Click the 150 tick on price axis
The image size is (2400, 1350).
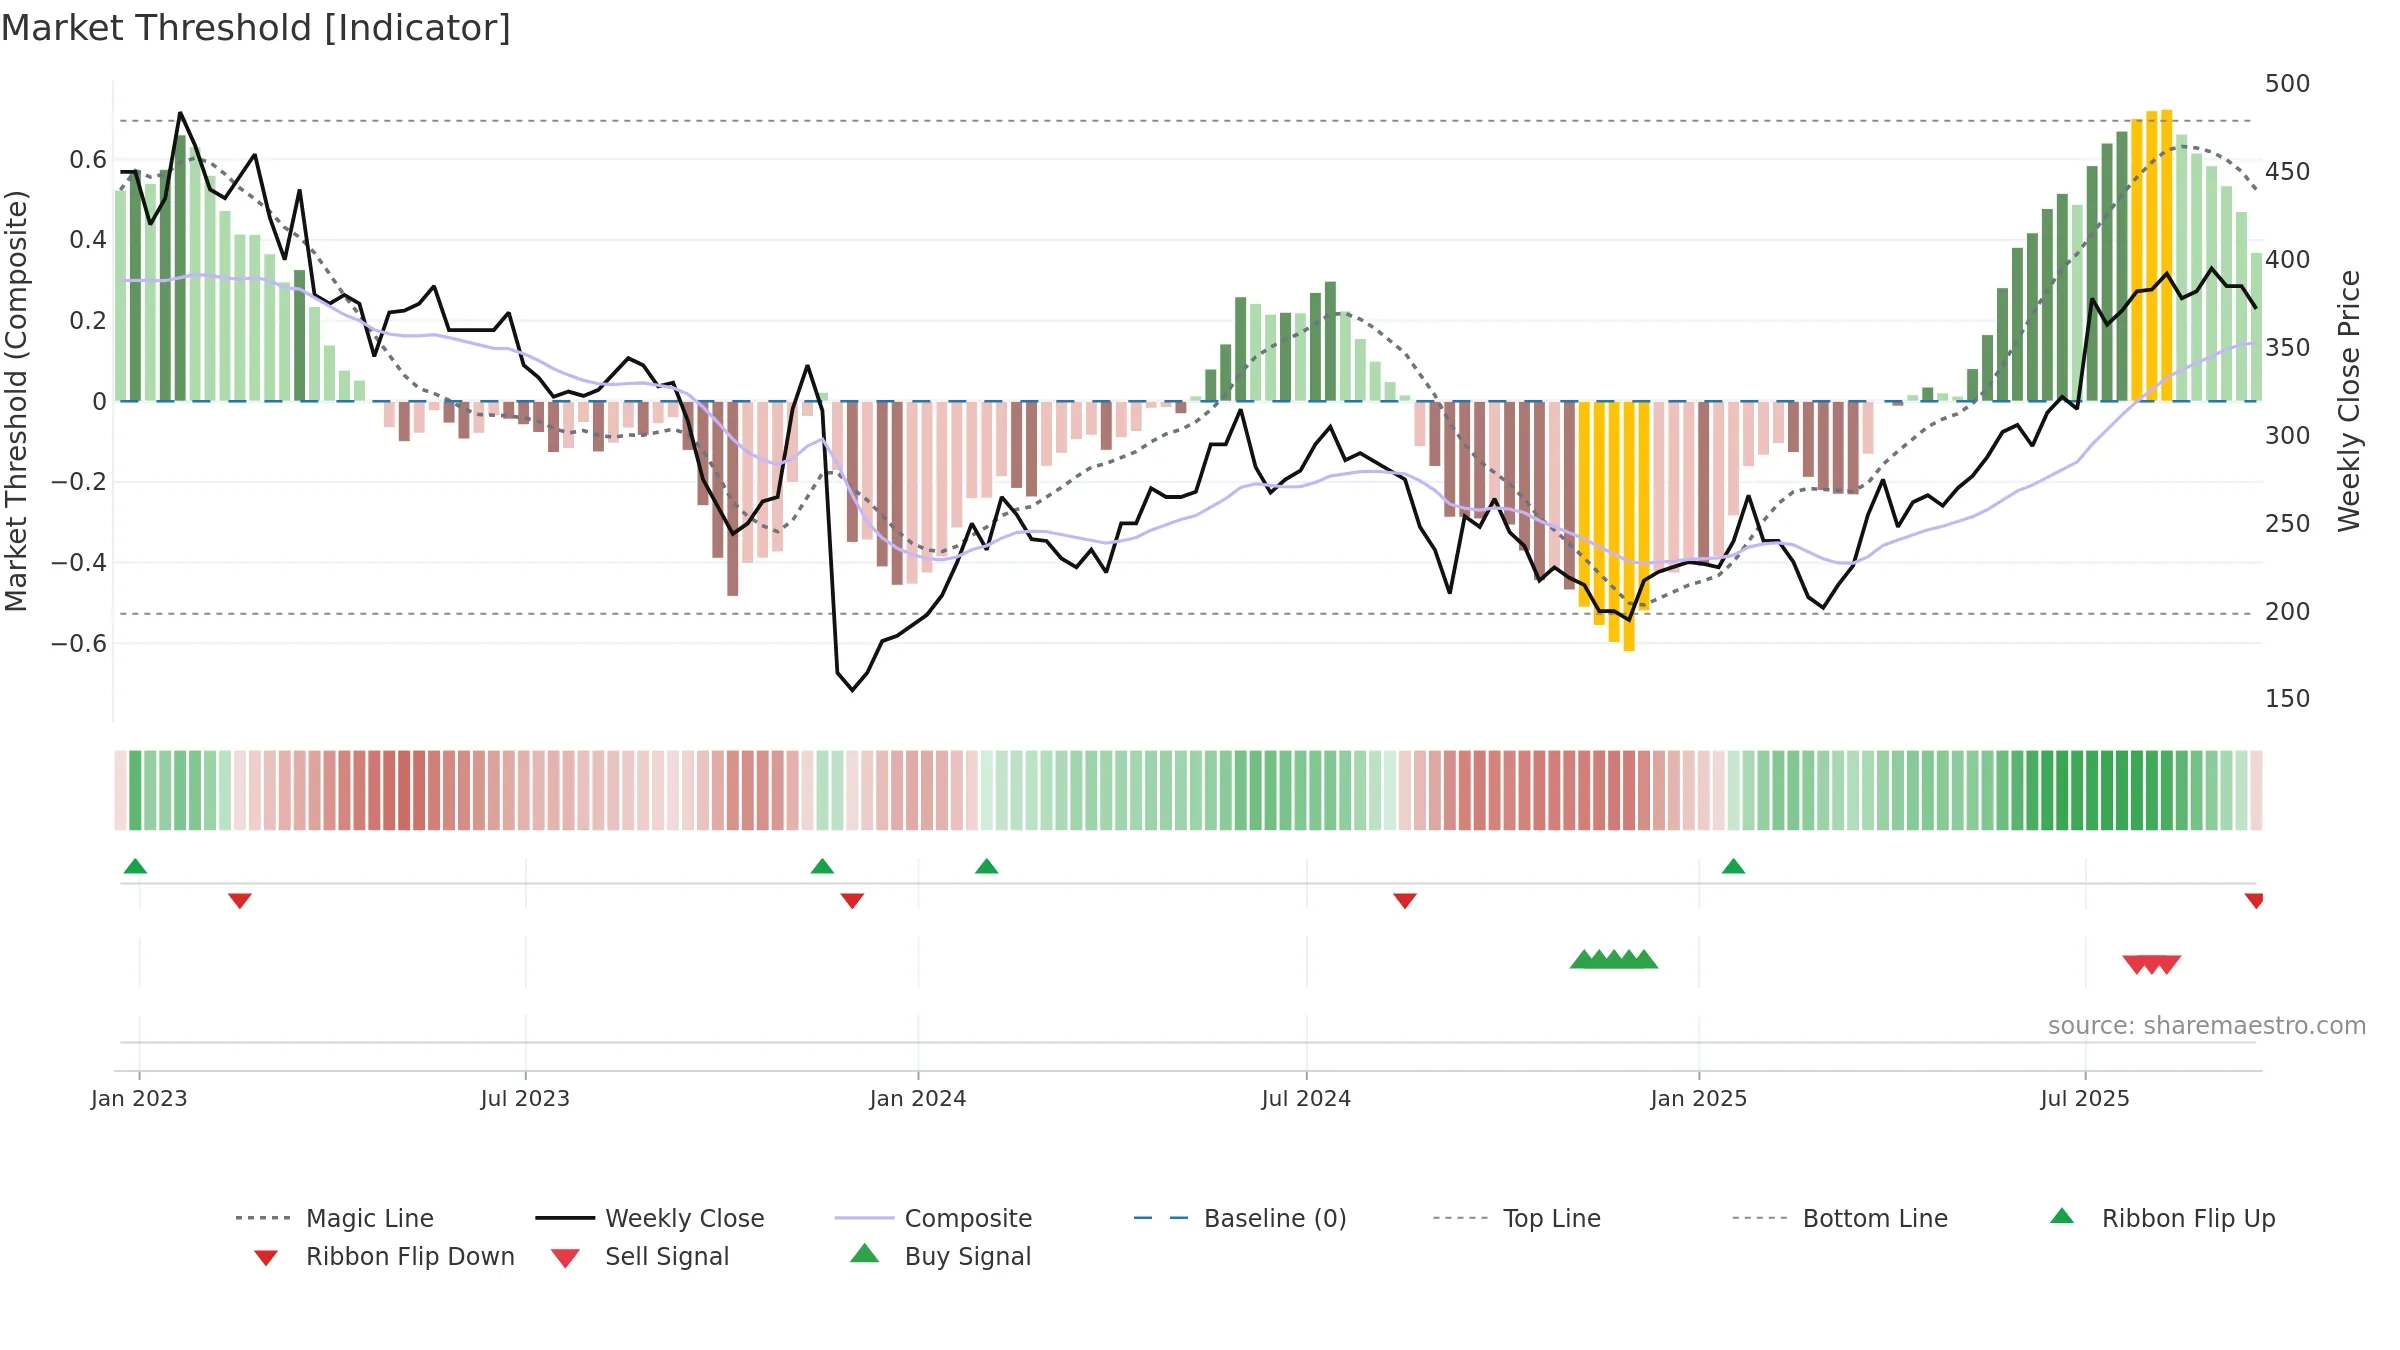(2287, 698)
